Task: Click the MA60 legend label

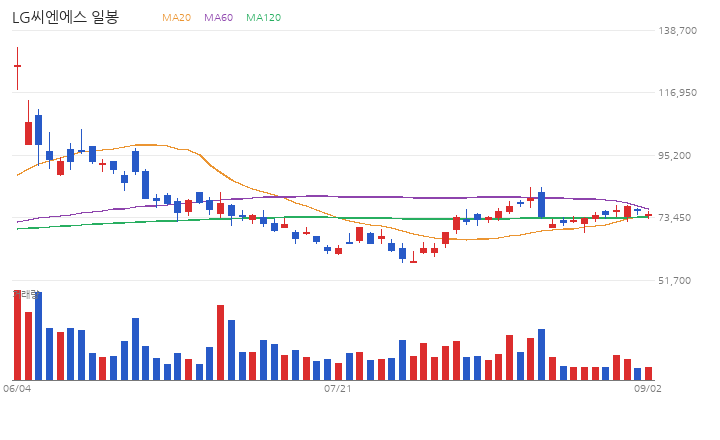Action: [x=219, y=17]
